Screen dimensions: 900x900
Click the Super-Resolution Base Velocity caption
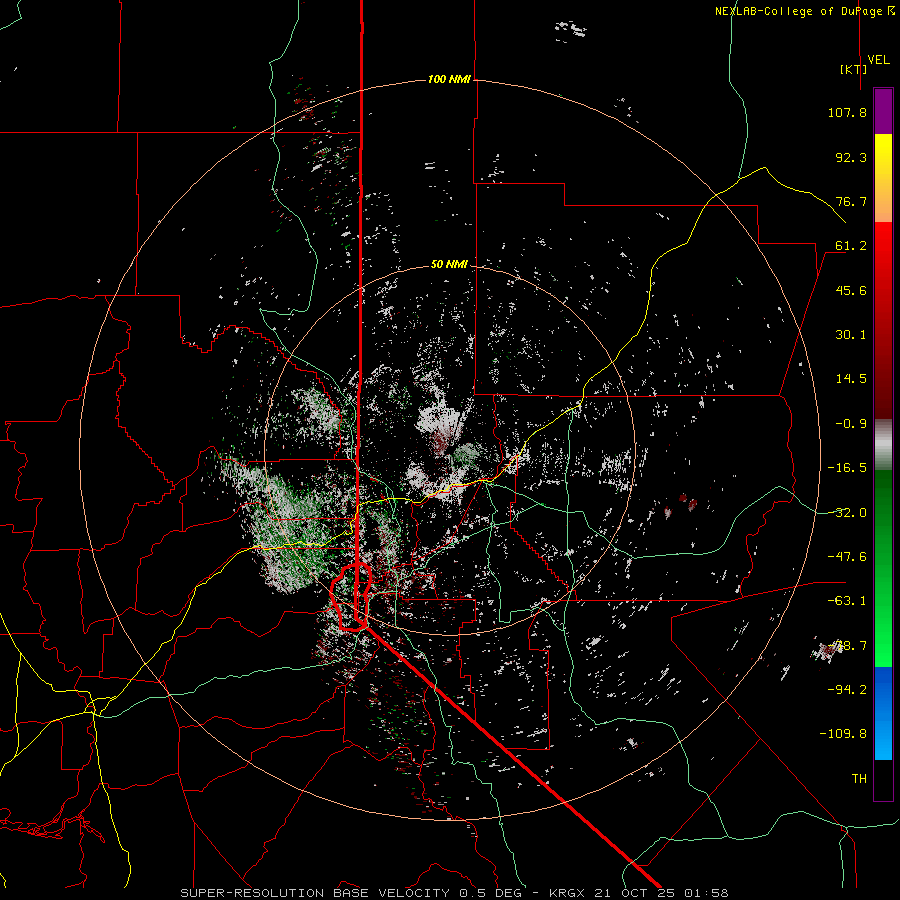point(454,893)
